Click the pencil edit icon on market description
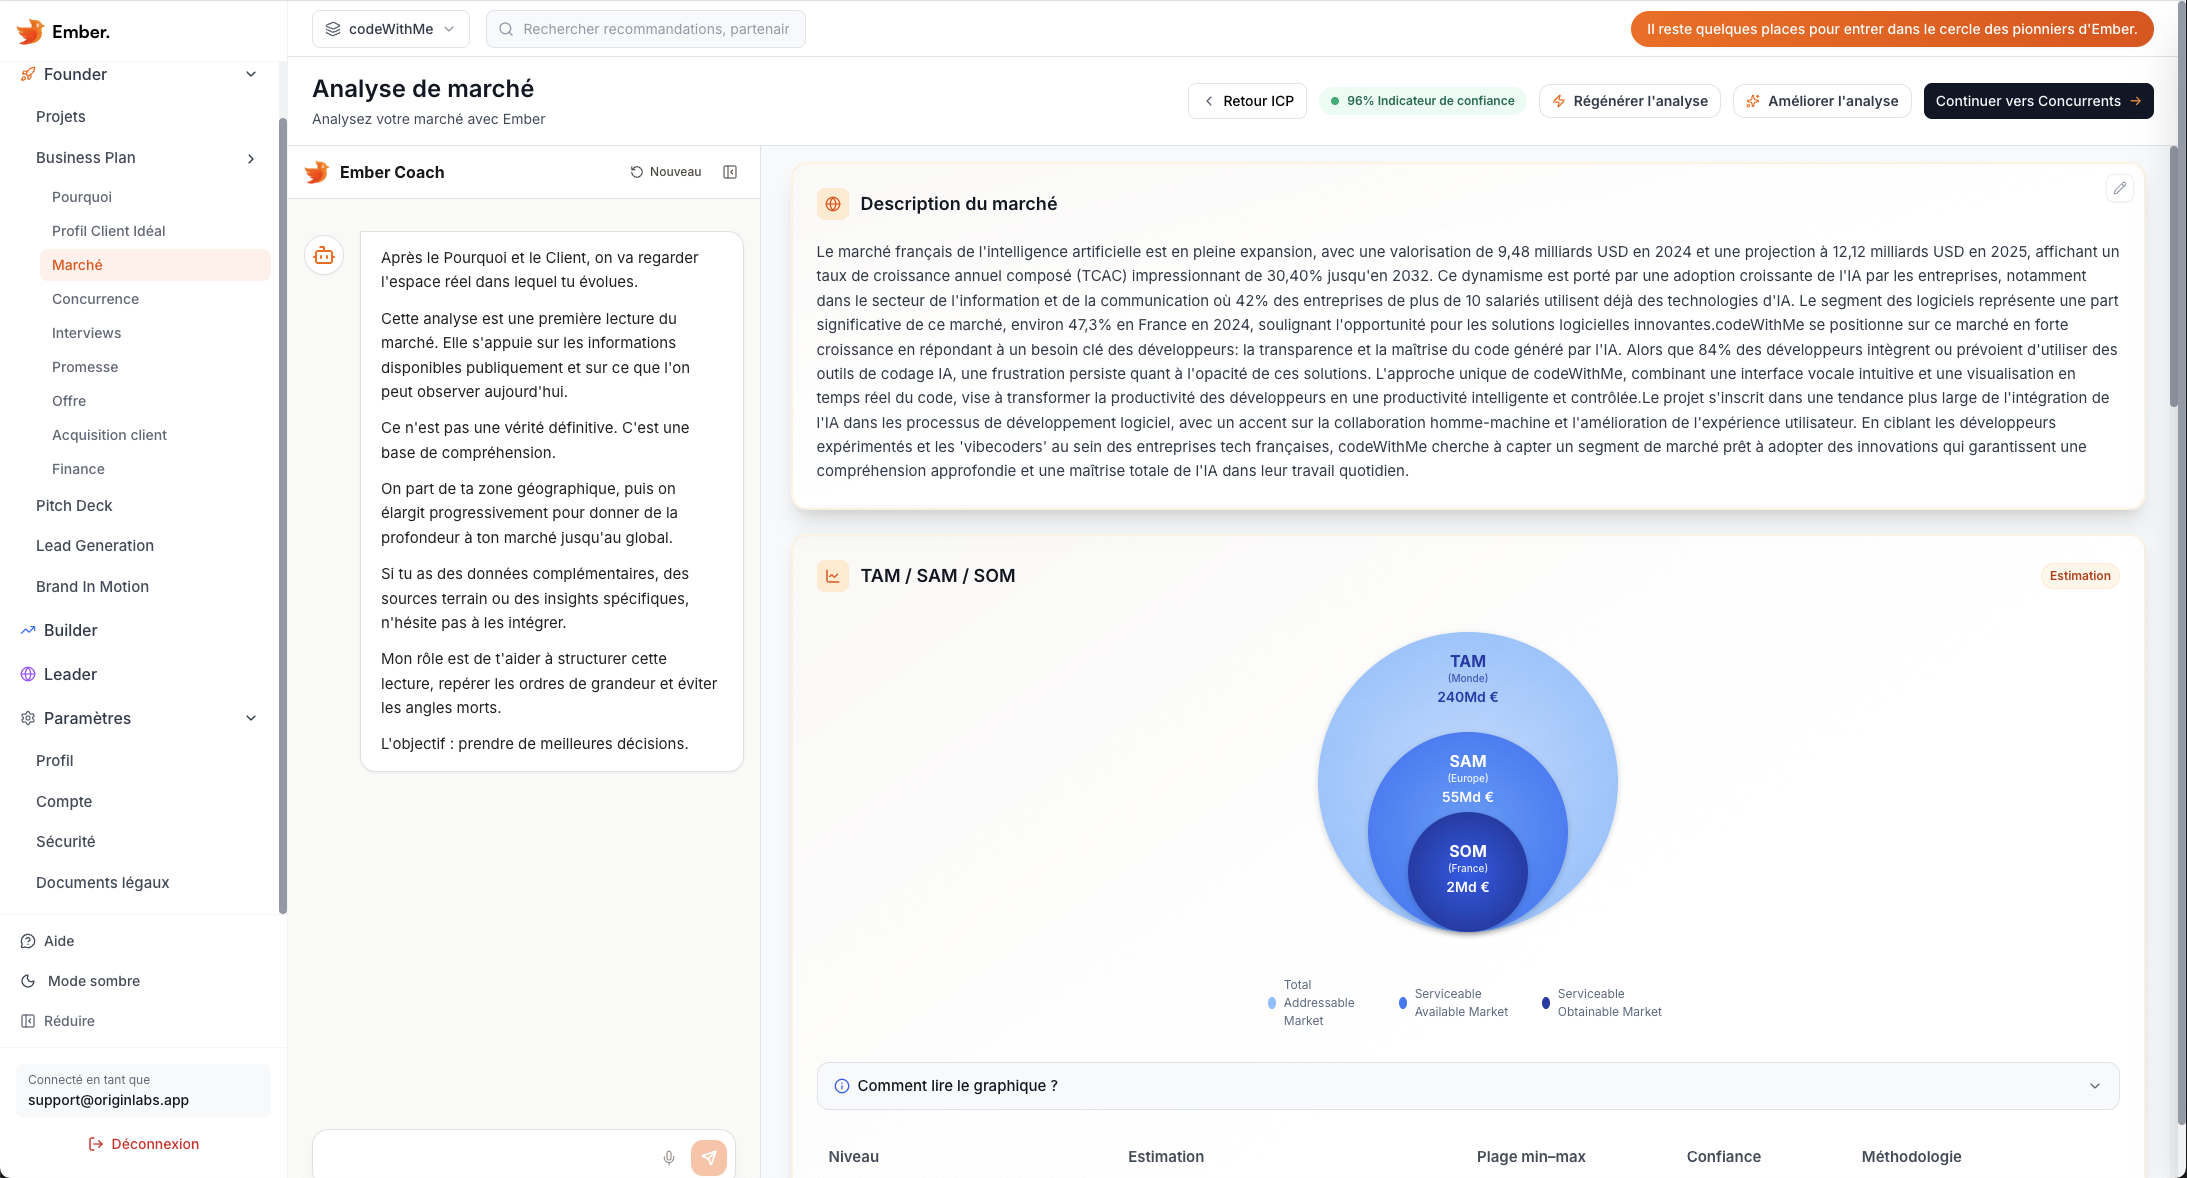The width and height of the screenshot is (2187, 1178). (2120, 188)
